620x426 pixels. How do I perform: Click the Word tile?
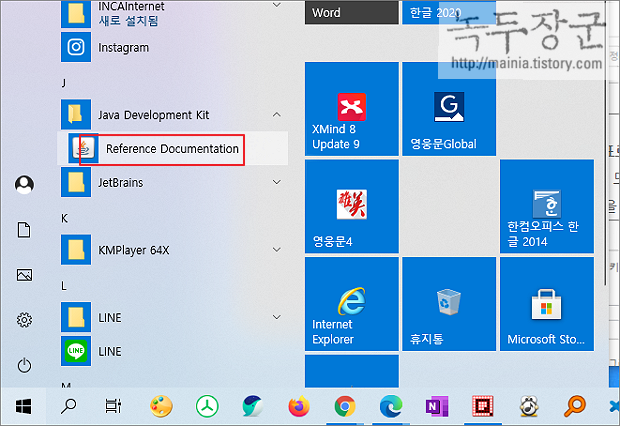[x=352, y=12]
